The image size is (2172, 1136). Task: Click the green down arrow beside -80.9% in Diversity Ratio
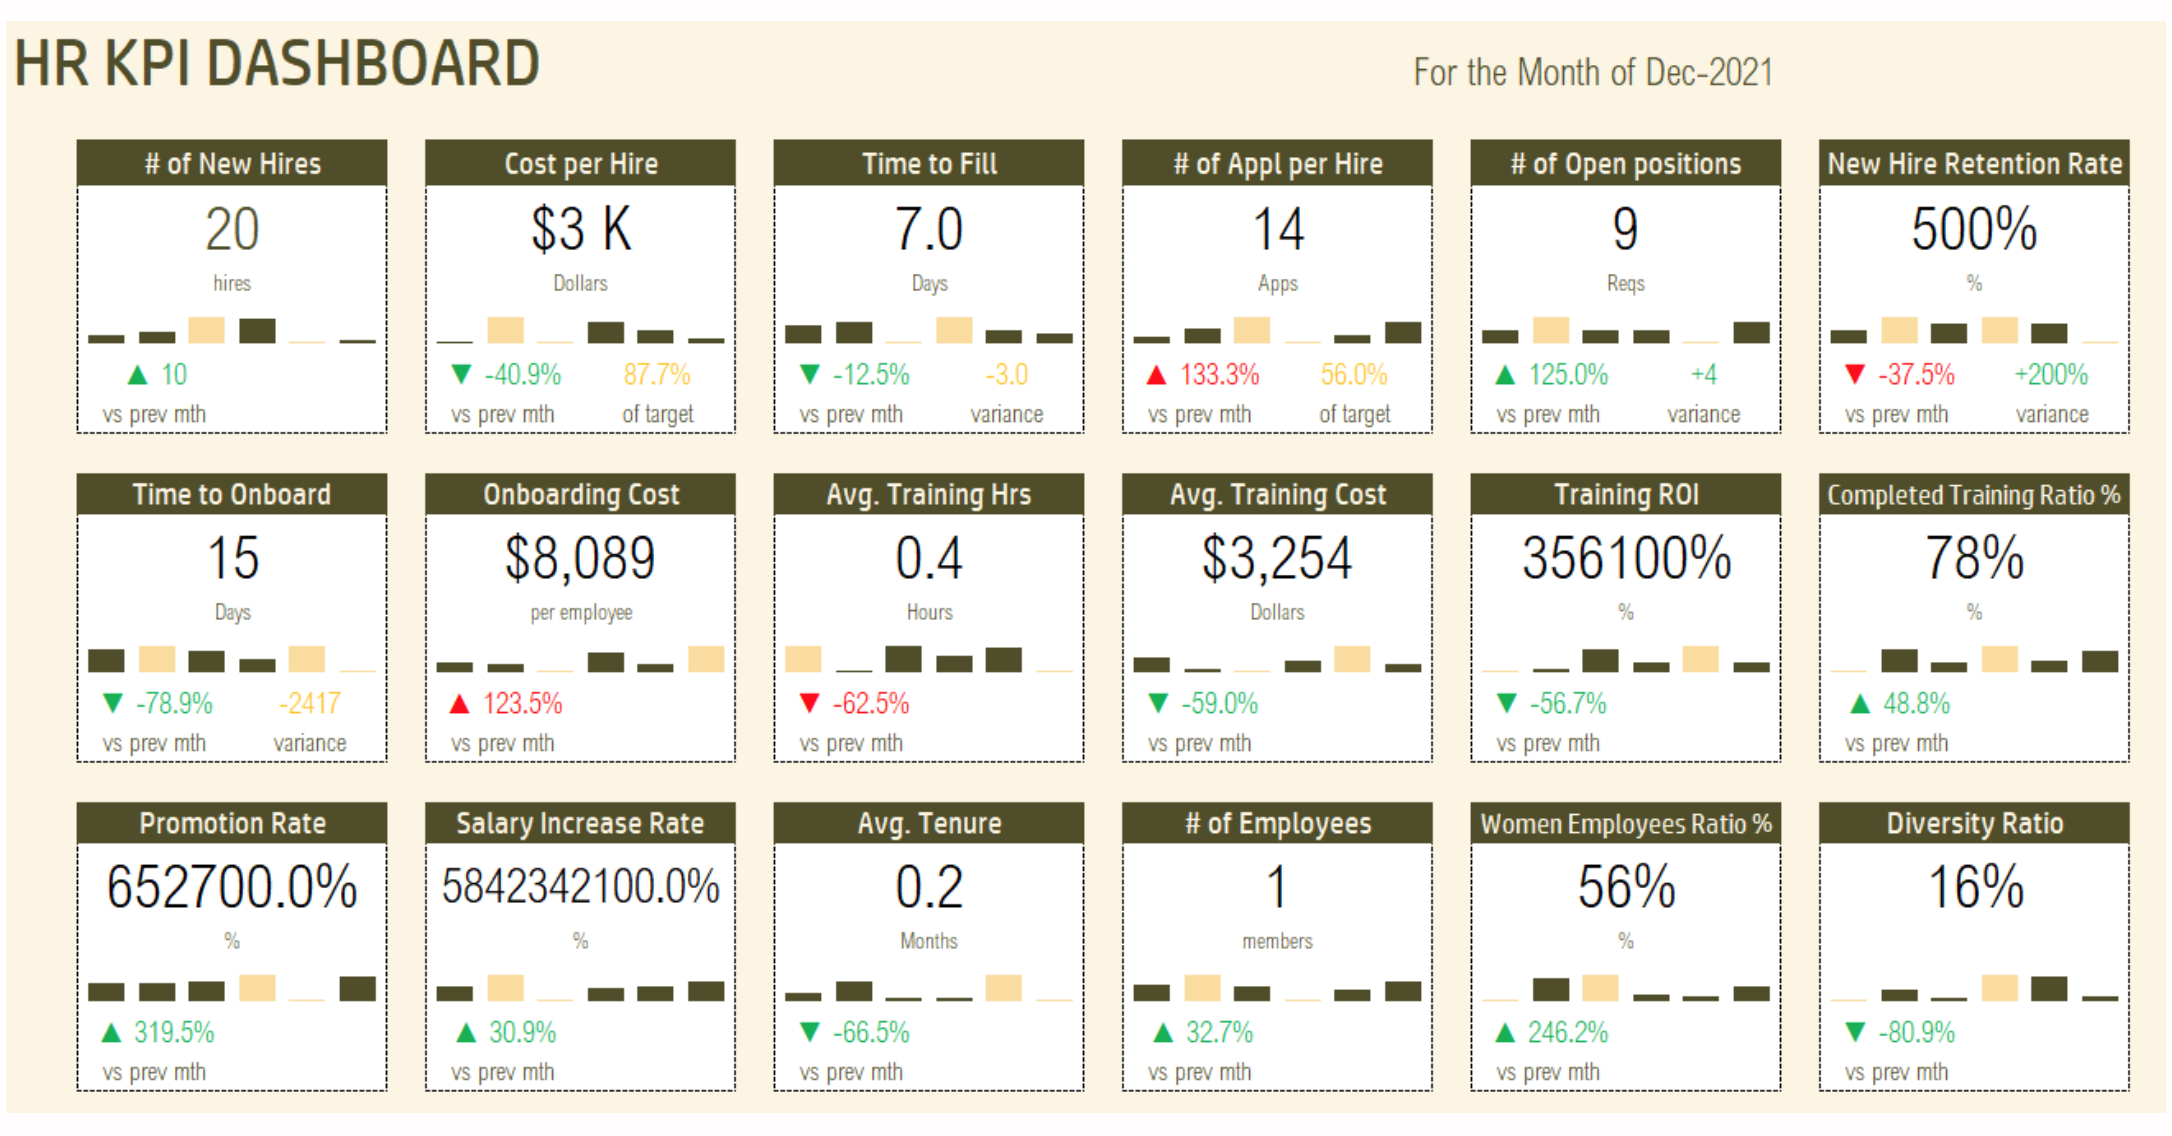[x=1855, y=1032]
